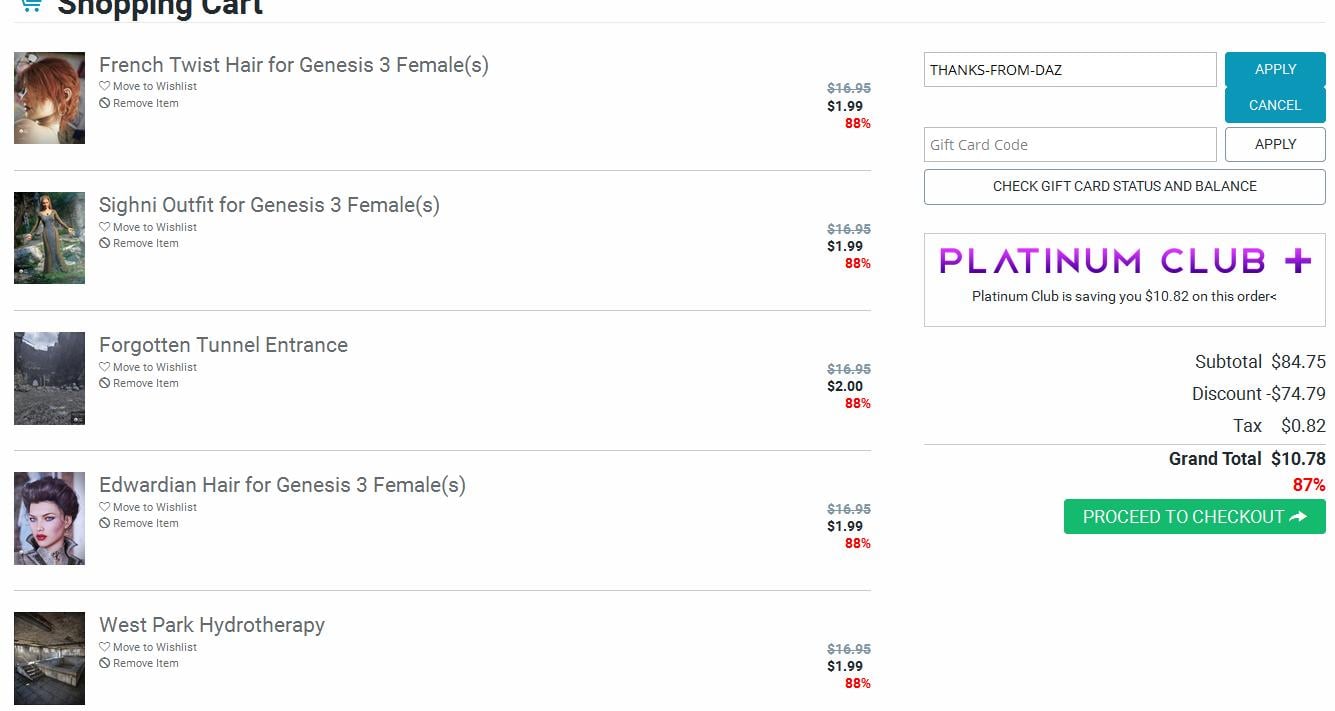
Task: Apply the gift card code
Action: click(x=1274, y=145)
